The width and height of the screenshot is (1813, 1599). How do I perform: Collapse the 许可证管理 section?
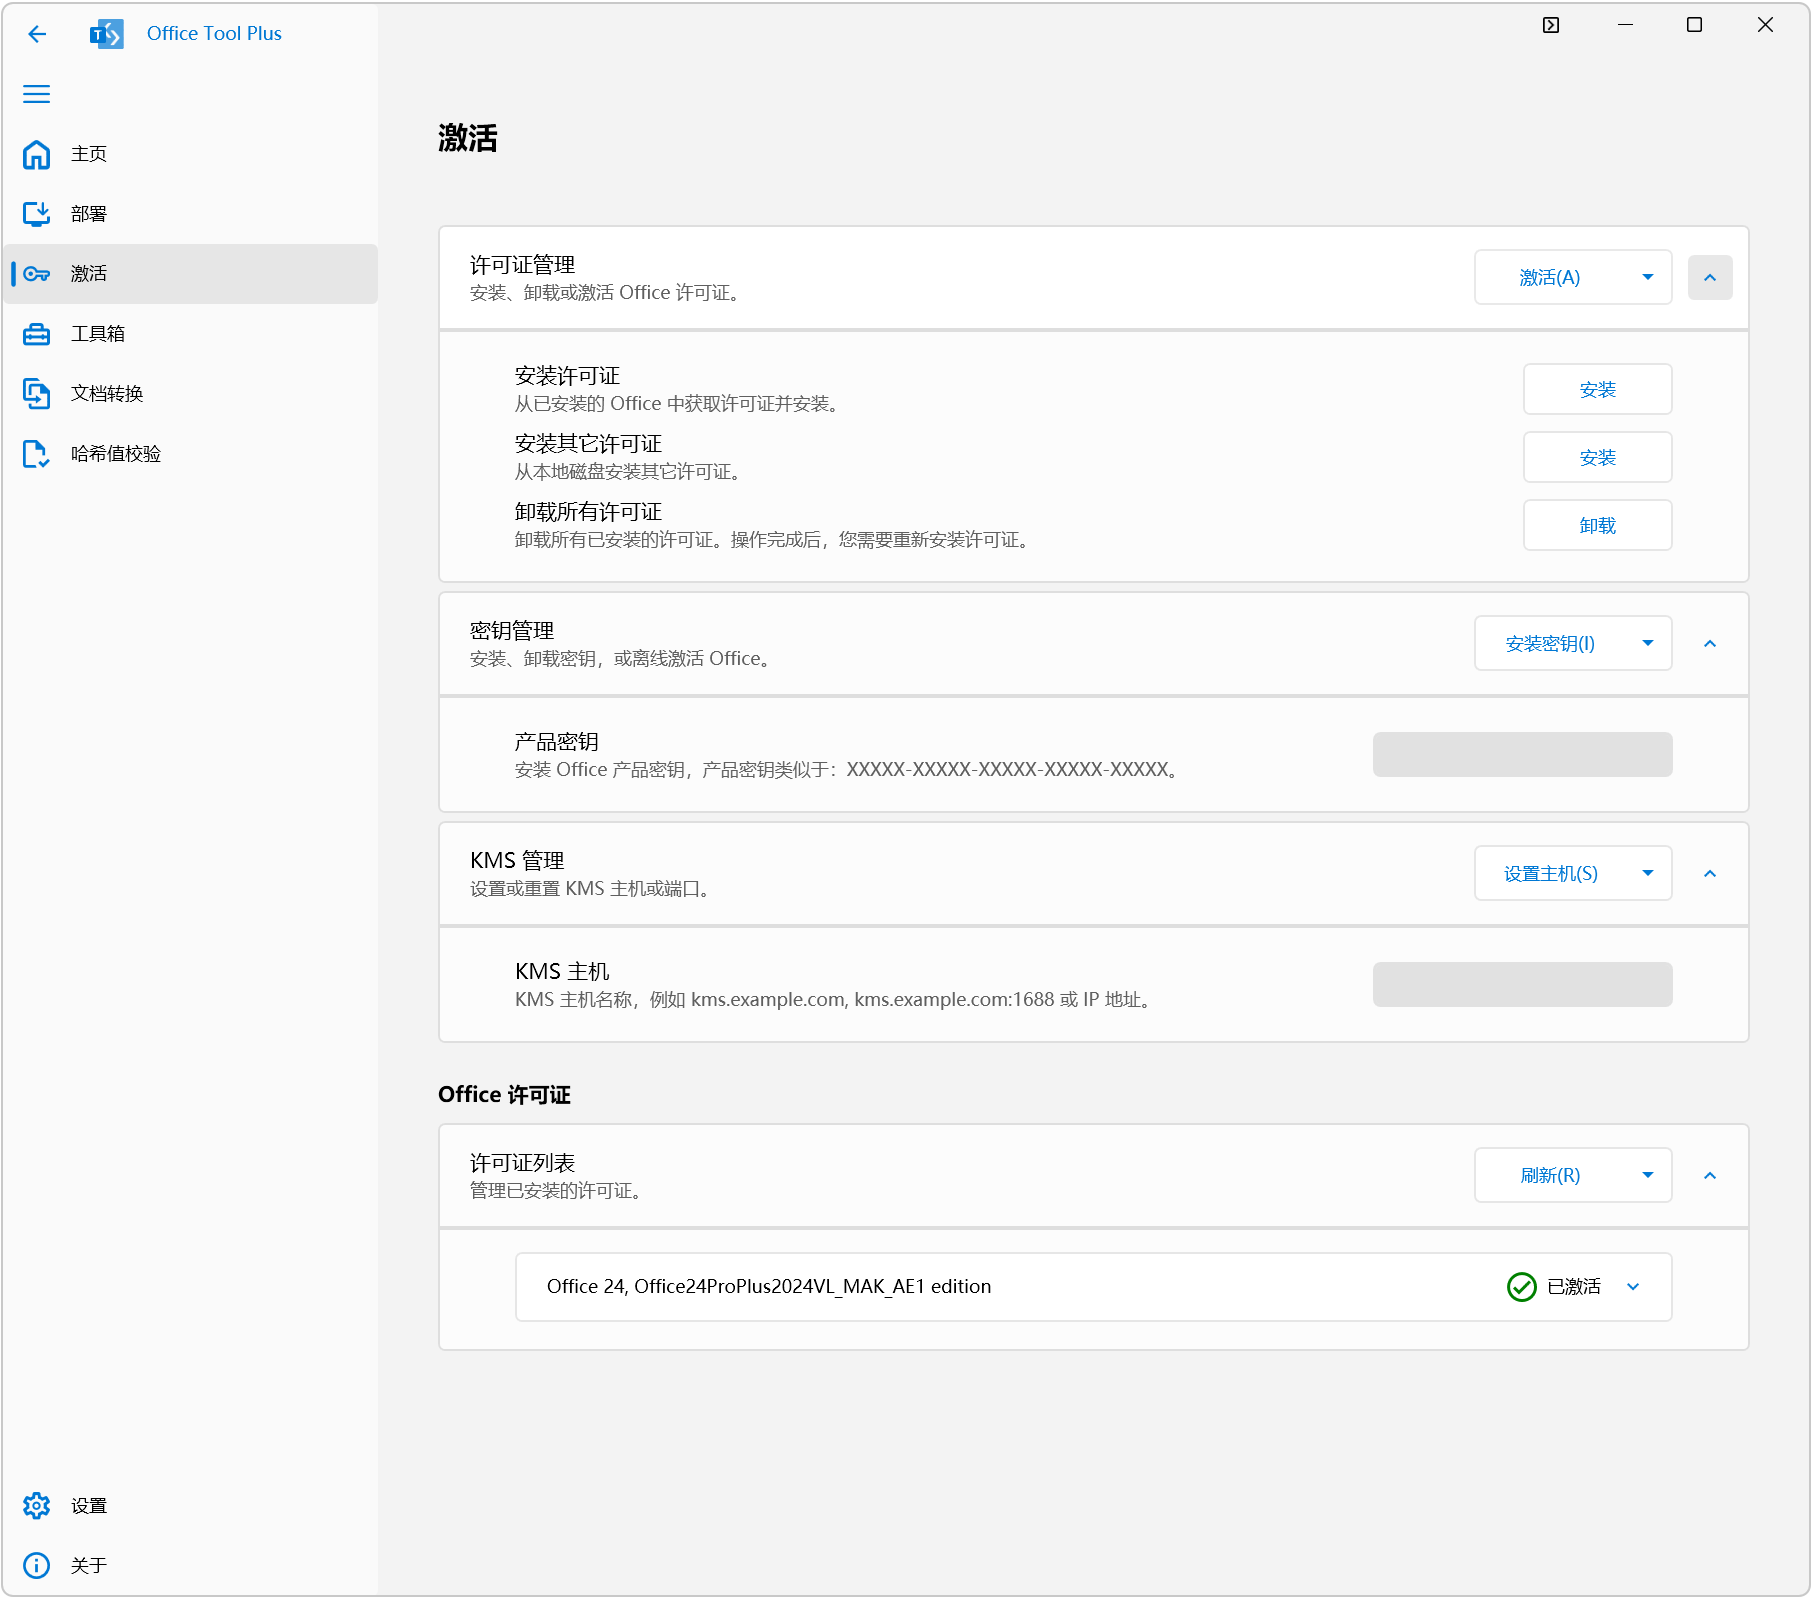[x=1710, y=278]
